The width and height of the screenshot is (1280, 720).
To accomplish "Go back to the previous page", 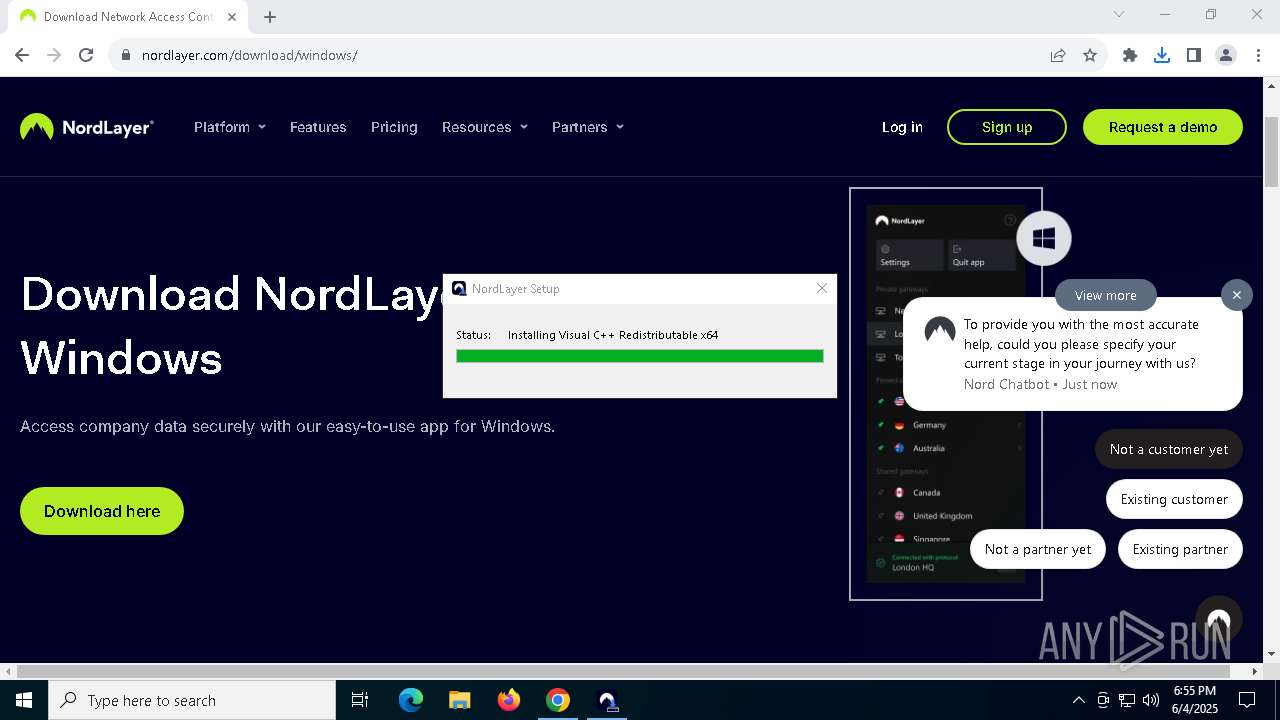I will pyautogui.click(x=22, y=55).
